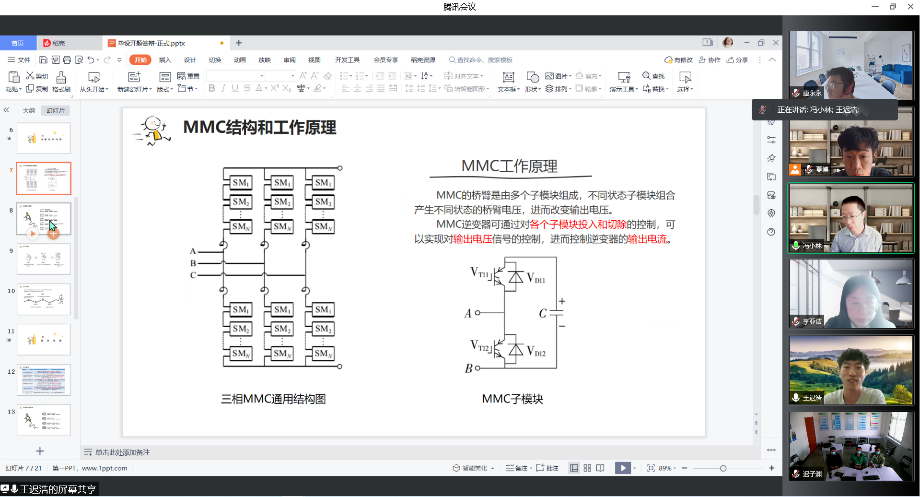The width and height of the screenshot is (920, 497).
Task: Click the Shapes icon in ribbon
Action: [532, 77]
